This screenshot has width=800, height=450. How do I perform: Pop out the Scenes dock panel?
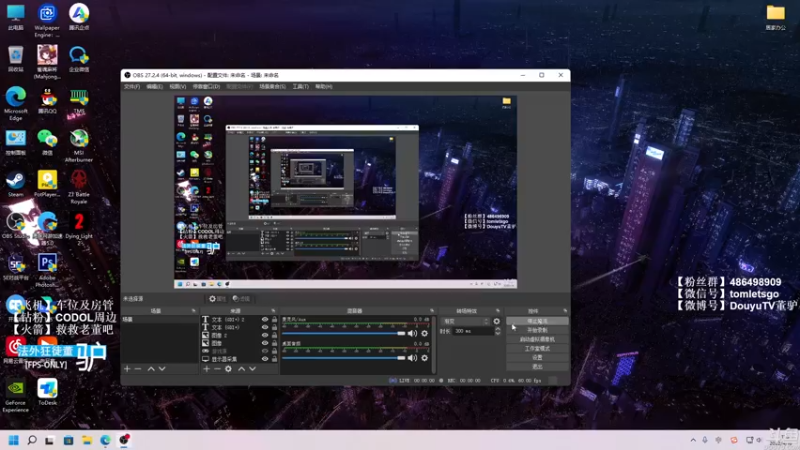[x=193, y=311]
